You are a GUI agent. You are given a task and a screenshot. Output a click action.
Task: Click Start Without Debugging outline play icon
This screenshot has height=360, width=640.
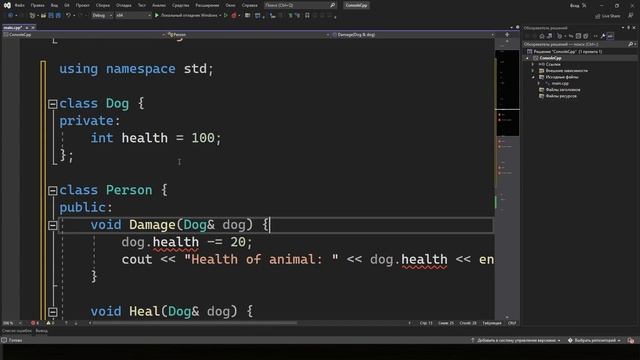[225, 16]
